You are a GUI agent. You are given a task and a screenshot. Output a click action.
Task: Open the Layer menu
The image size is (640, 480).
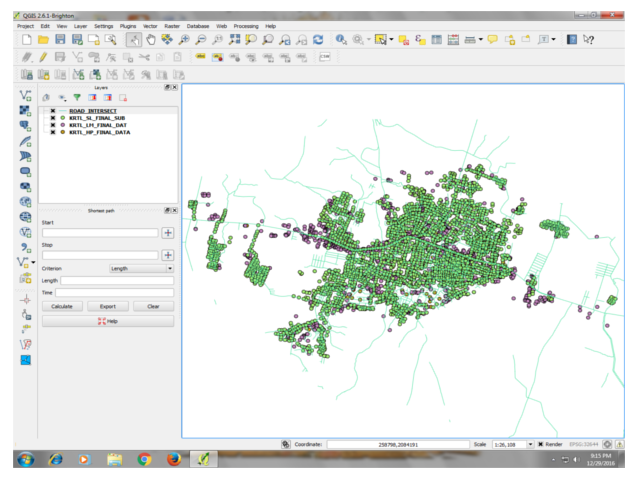tap(80, 26)
